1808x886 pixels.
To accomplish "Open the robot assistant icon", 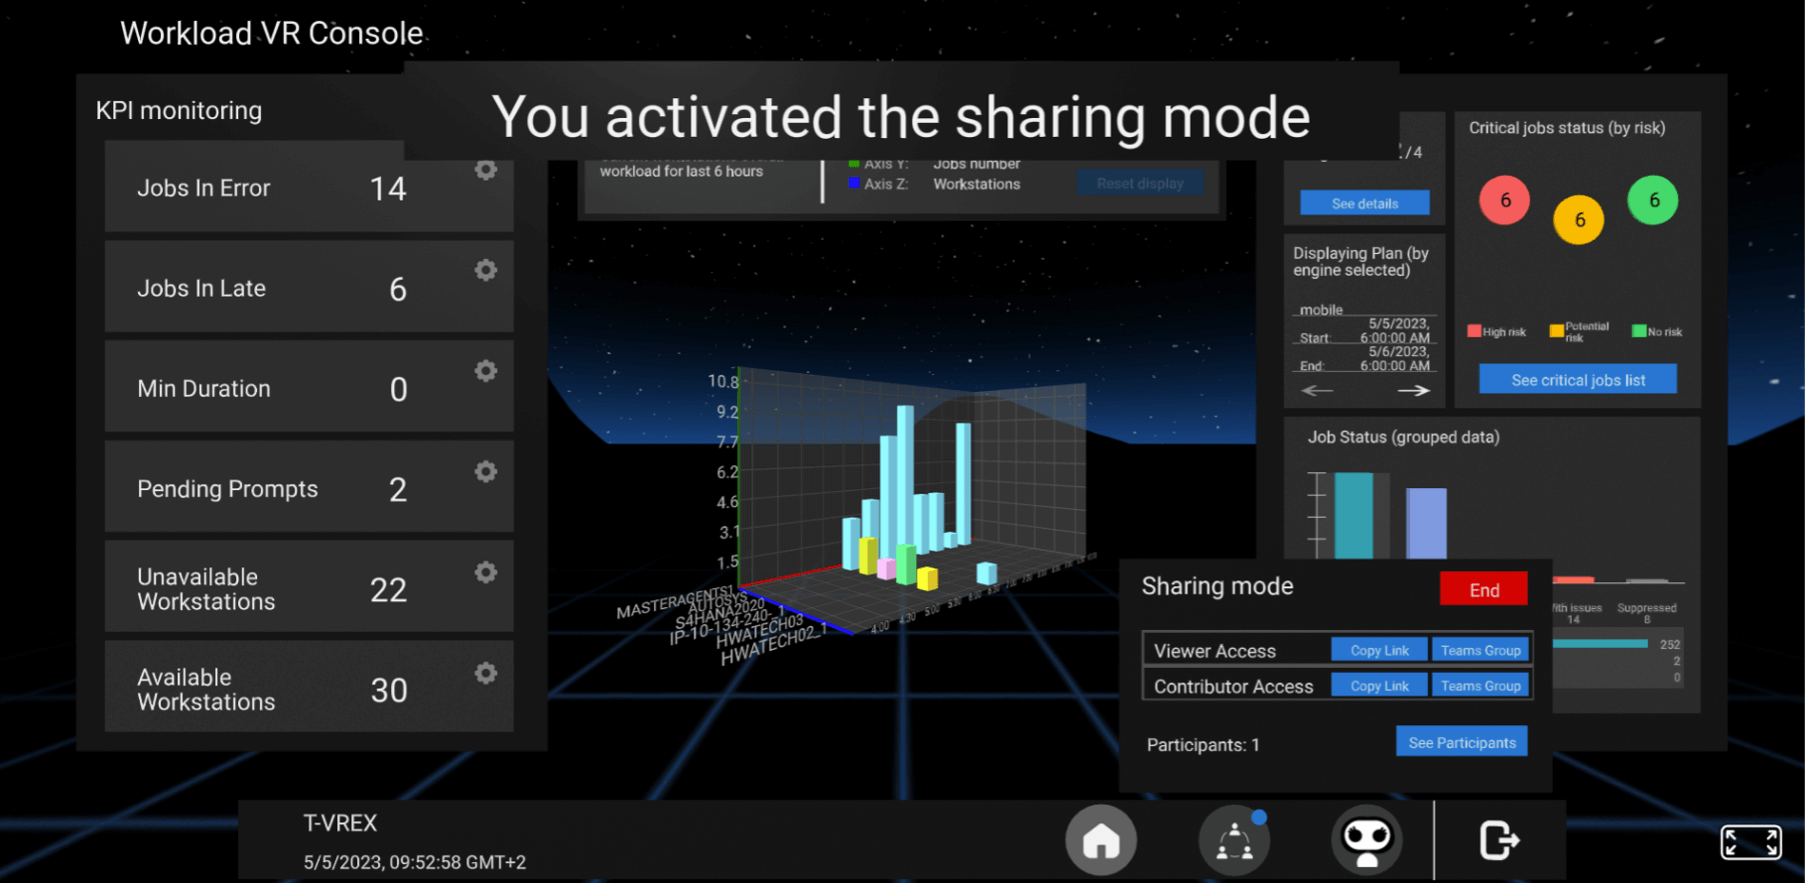I will tap(1367, 840).
